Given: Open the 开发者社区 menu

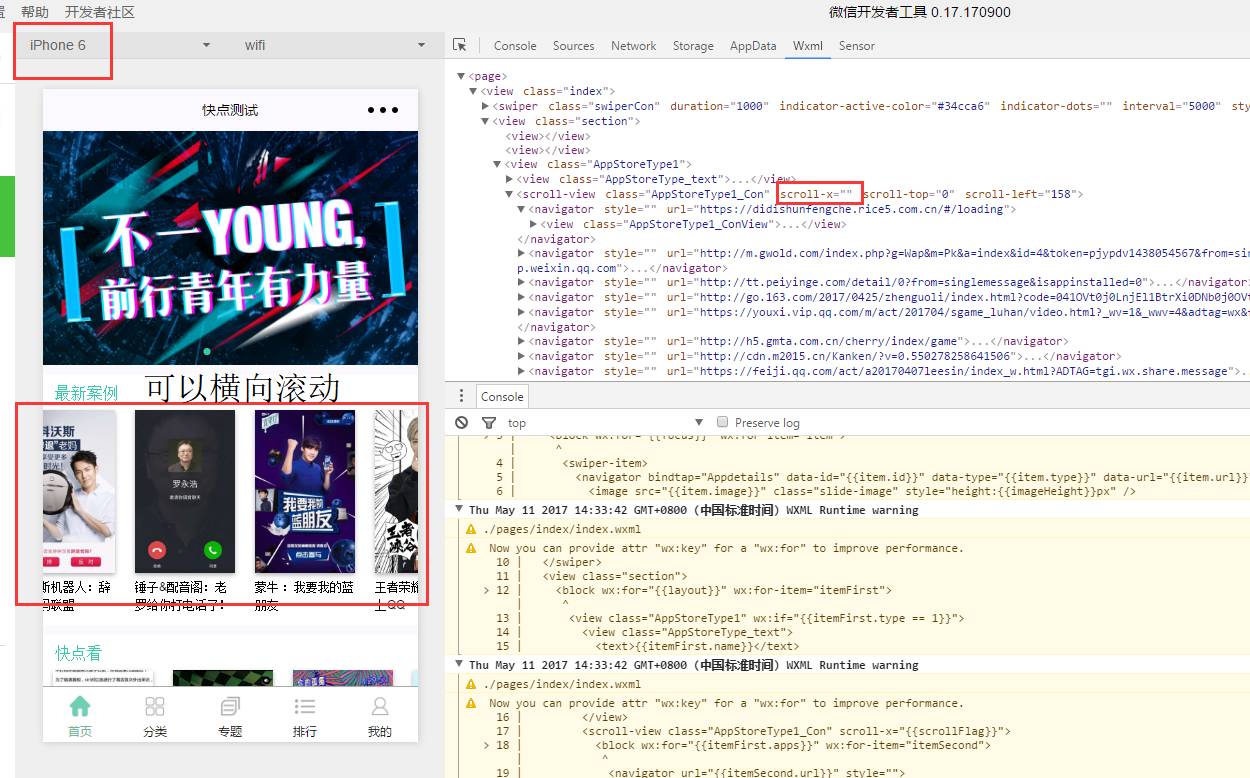Looking at the screenshot, I should pyautogui.click(x=99, y=12).
